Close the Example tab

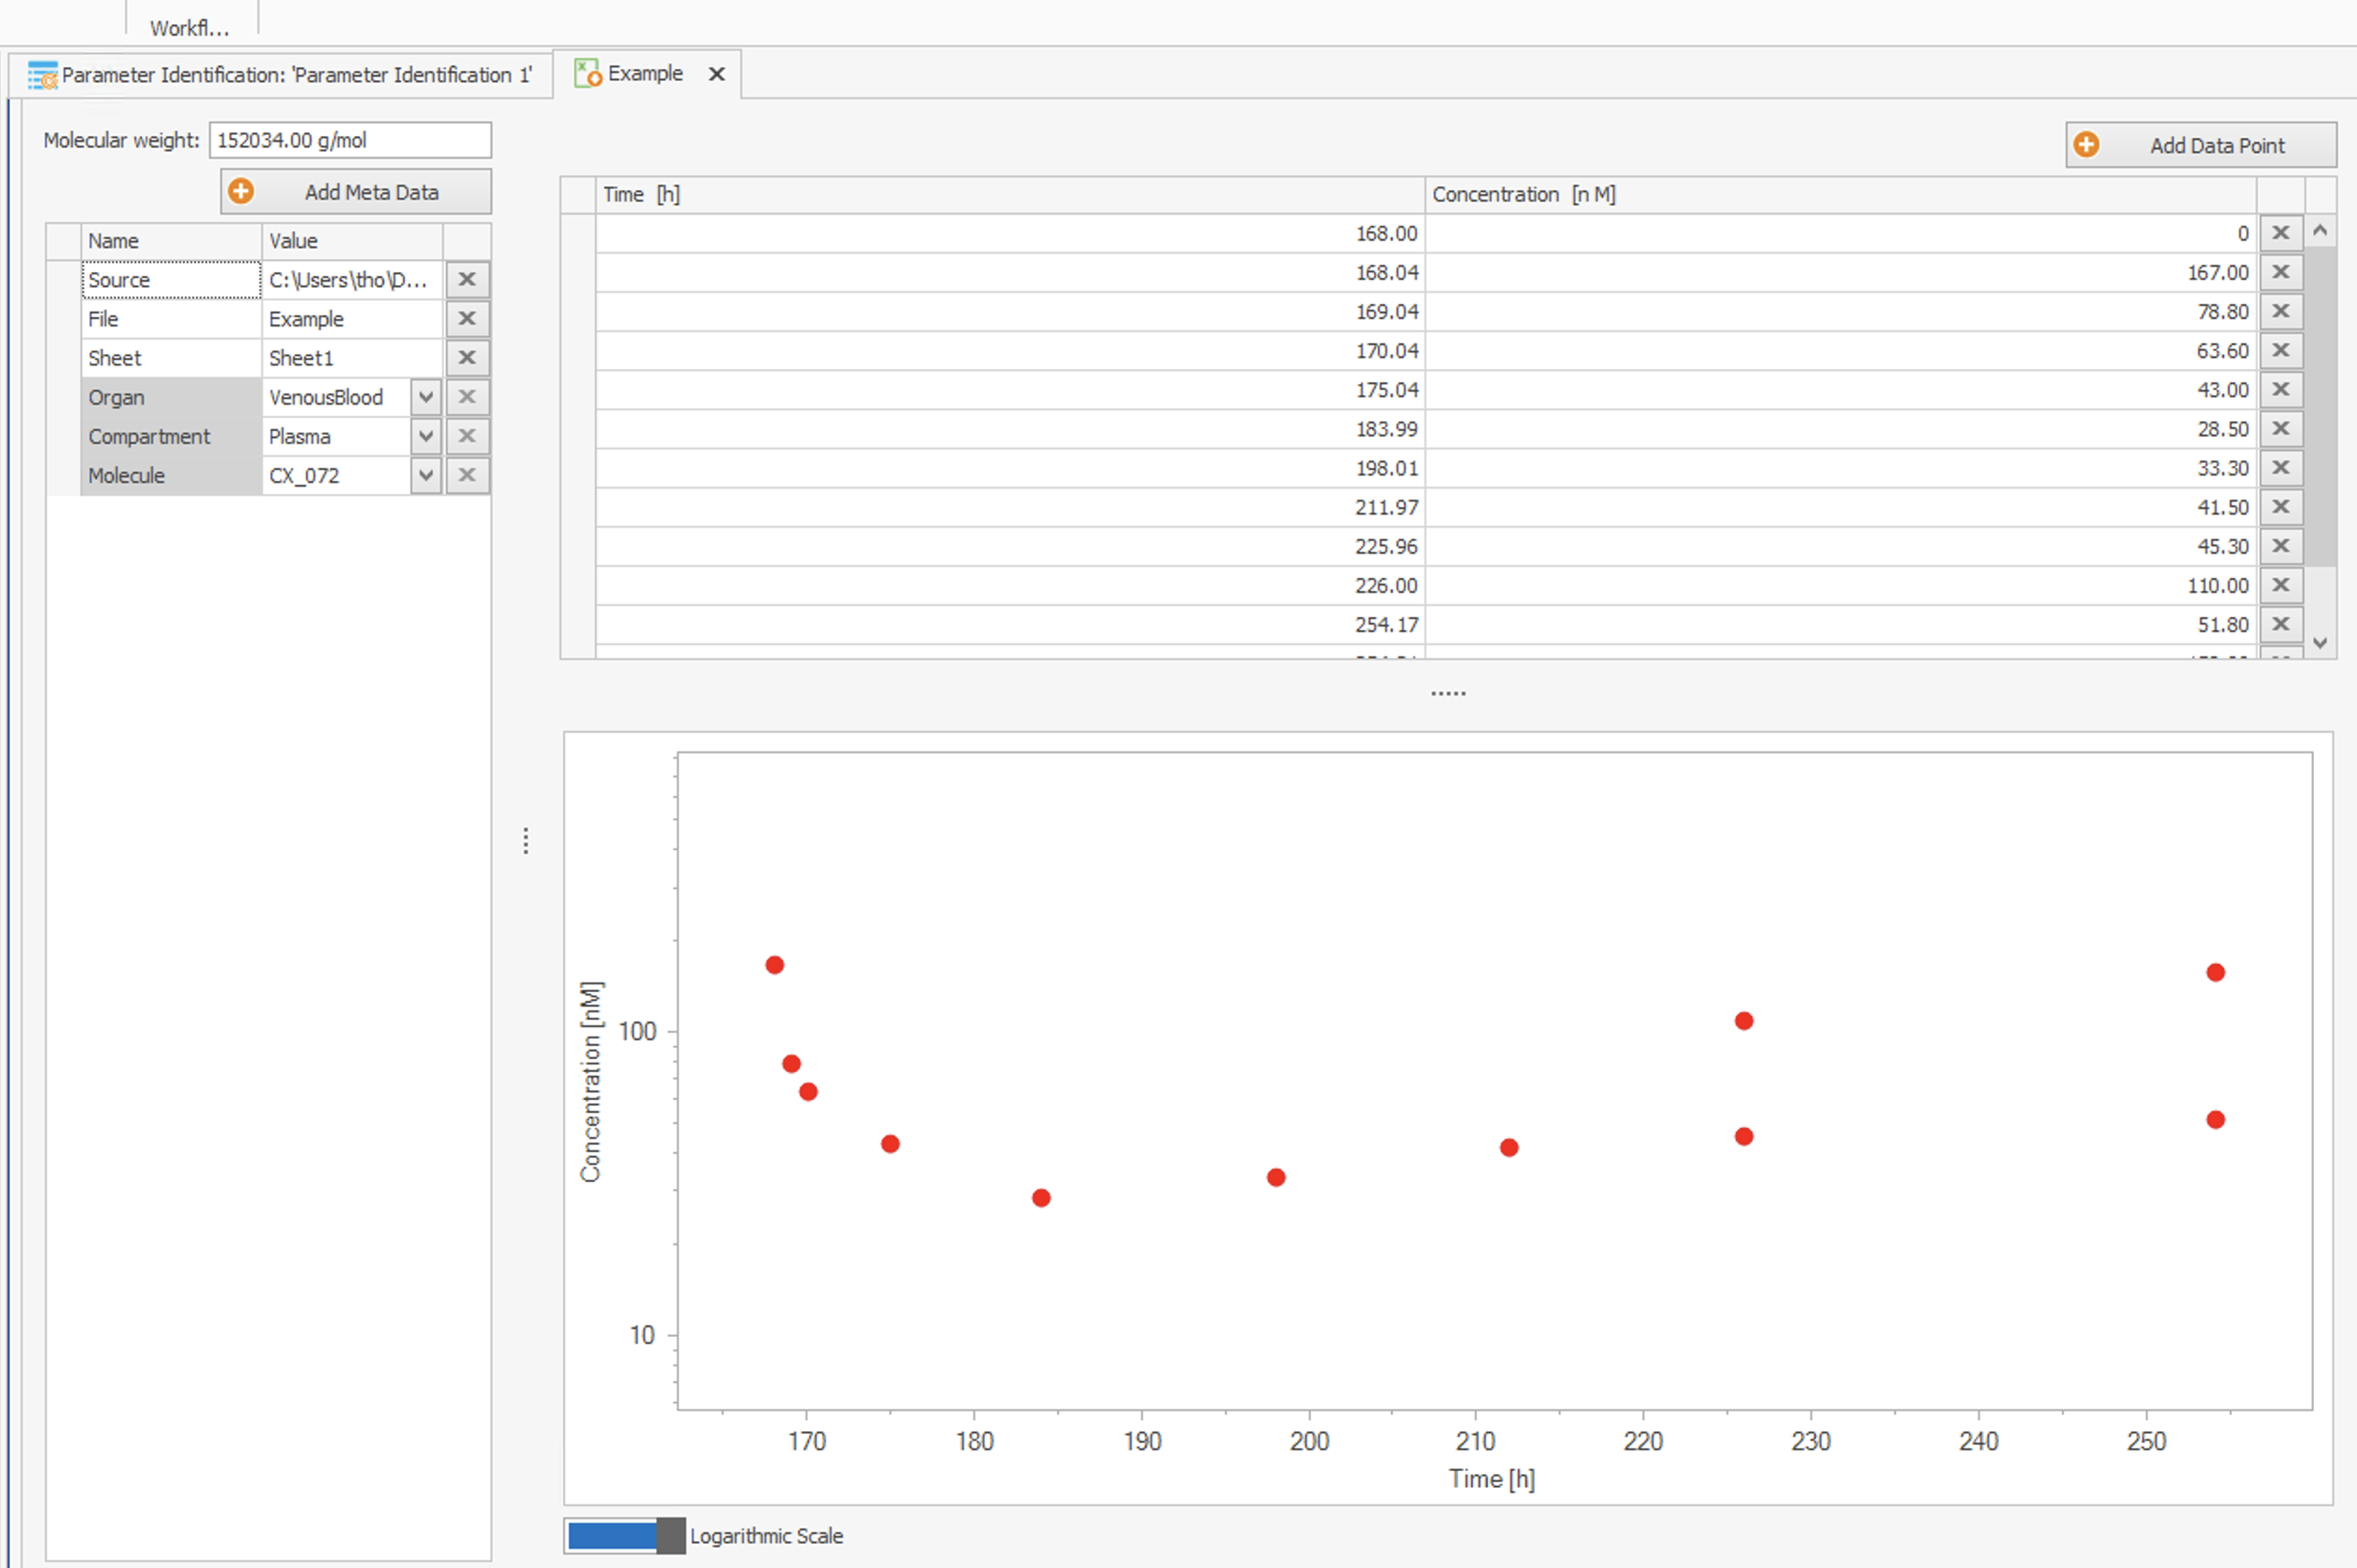pos(717,74)
